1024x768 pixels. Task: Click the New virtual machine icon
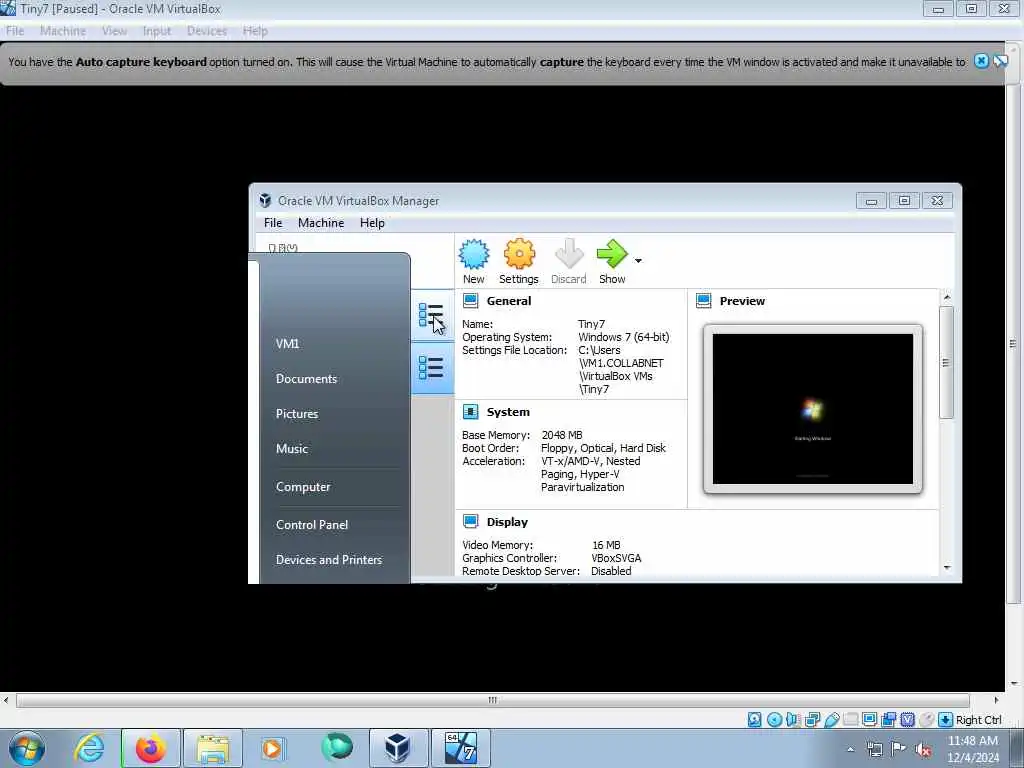(x=473, y=254)
